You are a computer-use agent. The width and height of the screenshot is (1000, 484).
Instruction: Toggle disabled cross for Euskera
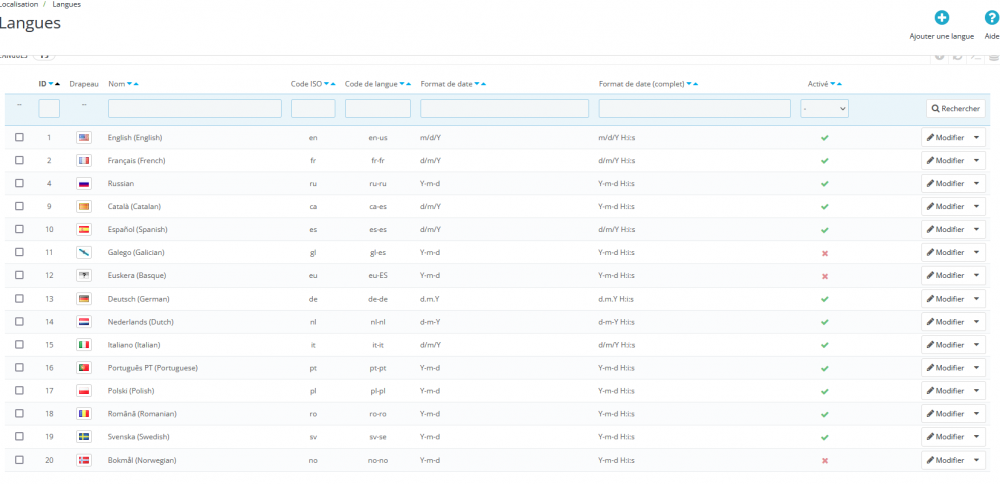coord(825,276)
